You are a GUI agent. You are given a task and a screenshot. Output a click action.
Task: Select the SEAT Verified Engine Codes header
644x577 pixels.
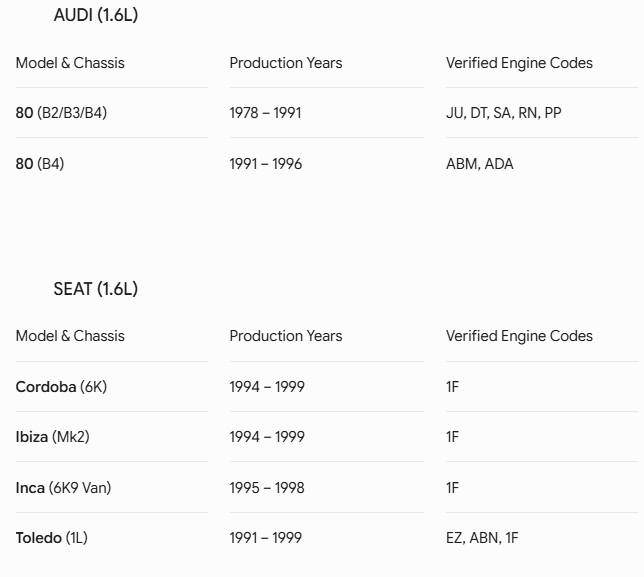[519, 336]
